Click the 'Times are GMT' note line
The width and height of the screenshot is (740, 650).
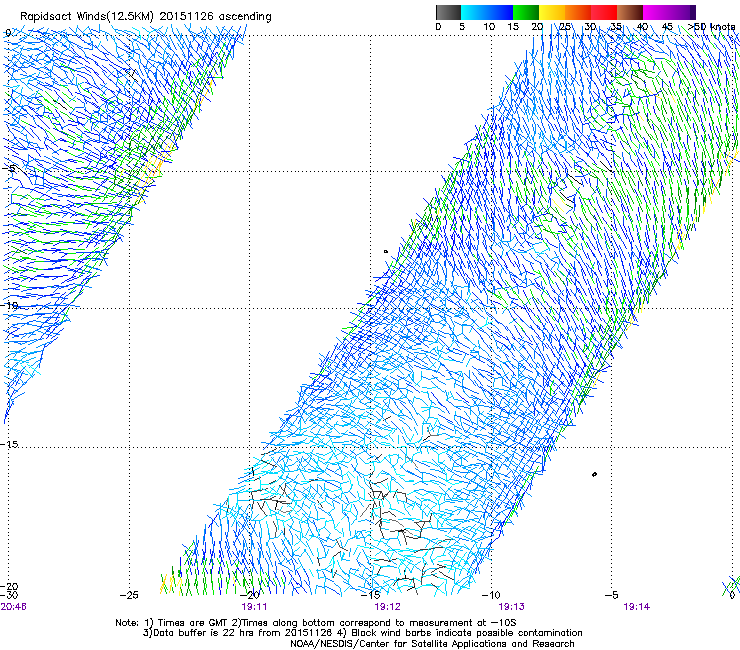pos(315,623)
